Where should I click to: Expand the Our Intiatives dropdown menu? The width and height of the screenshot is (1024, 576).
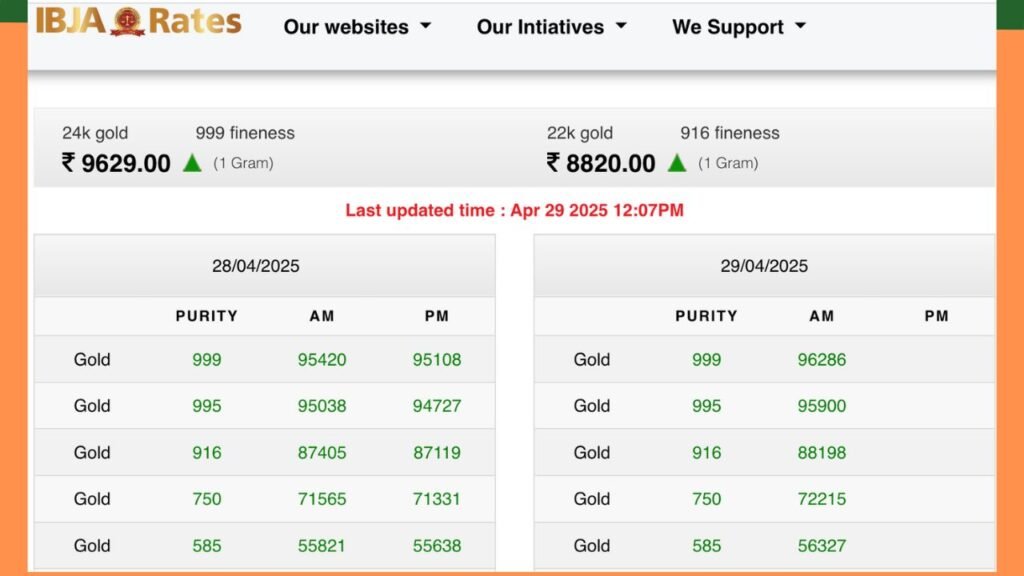[x=551, y=27]
